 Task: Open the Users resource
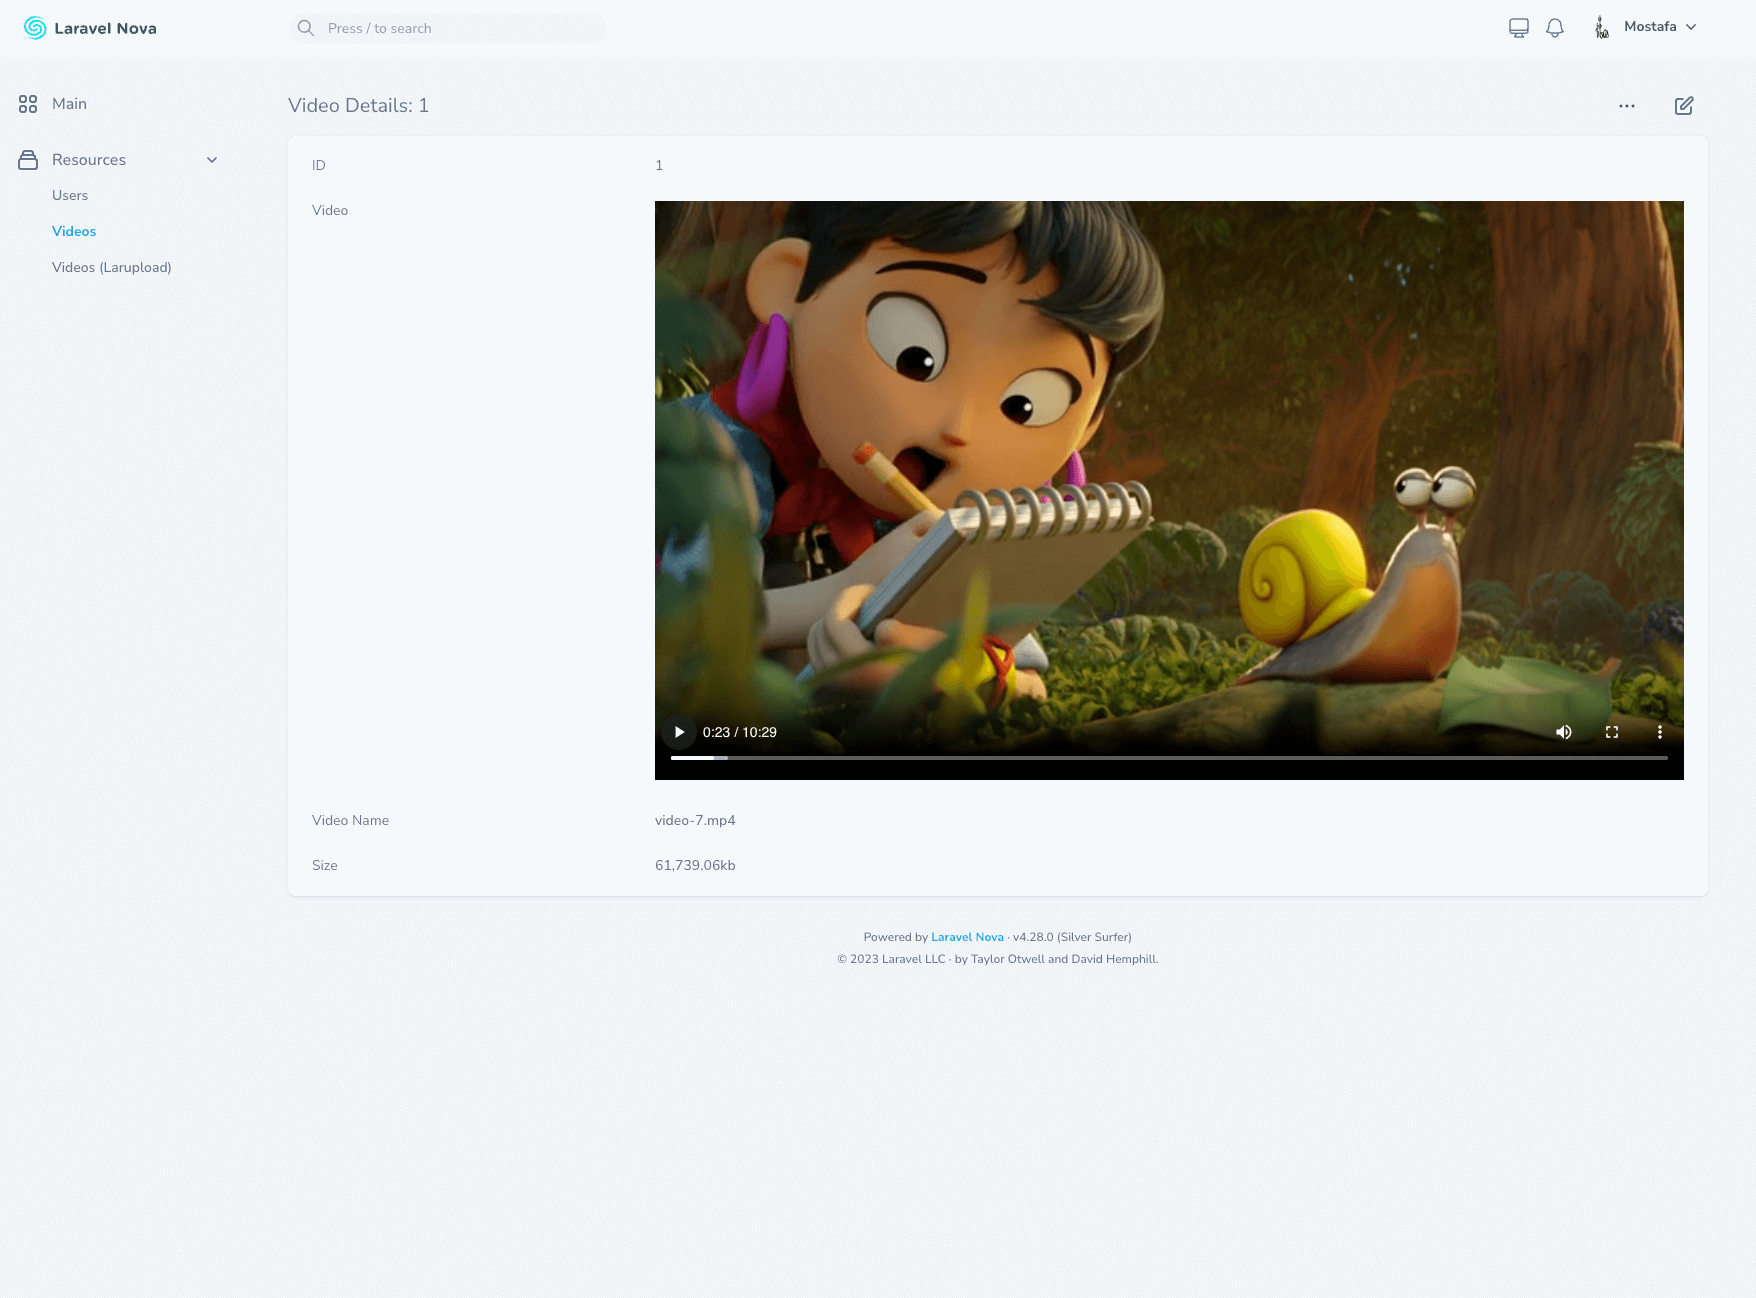(x=70, y=195)
